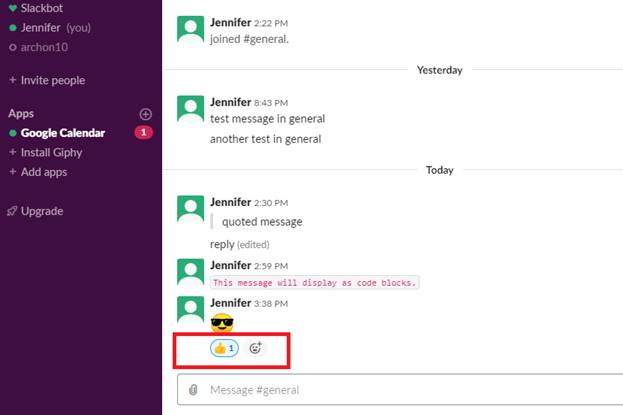
Task: Open the Google Calendar app
Action: [x=63, y=133]
